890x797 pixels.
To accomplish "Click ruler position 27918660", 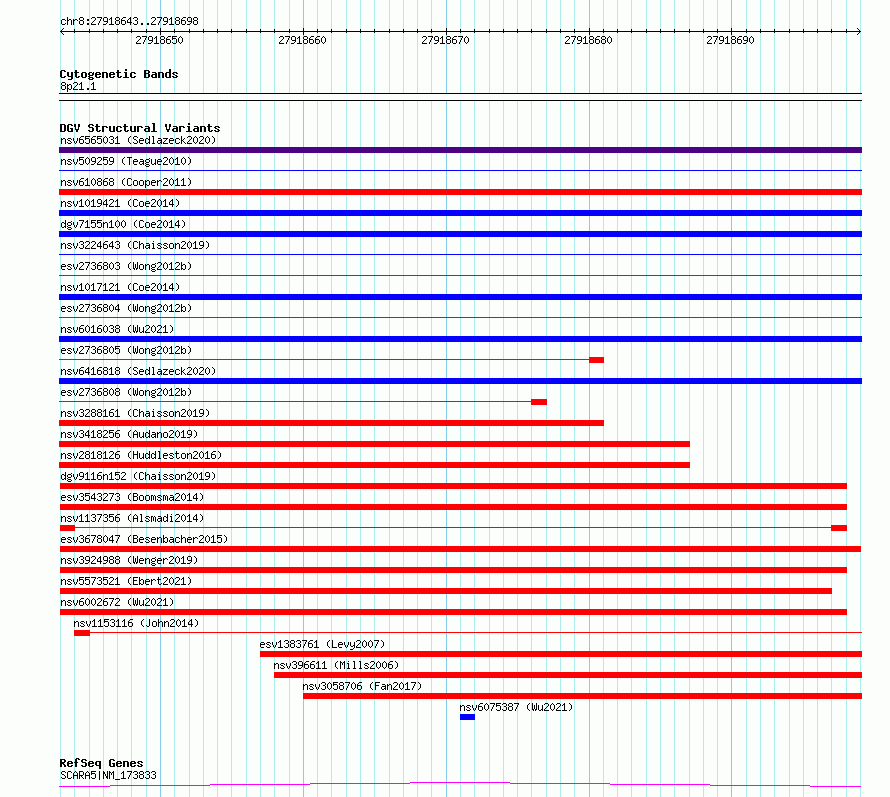I will click(x=303, y=40).
